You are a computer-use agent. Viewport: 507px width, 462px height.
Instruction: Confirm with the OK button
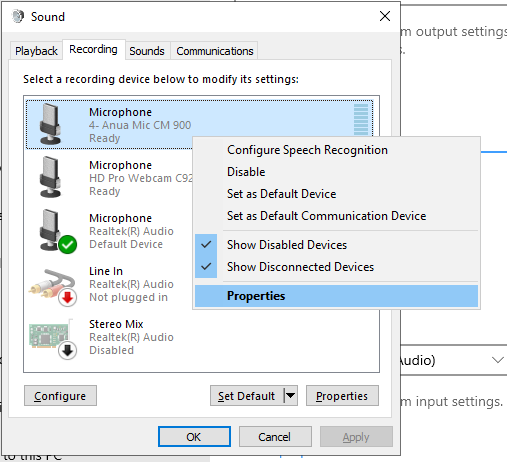point(194,437)
